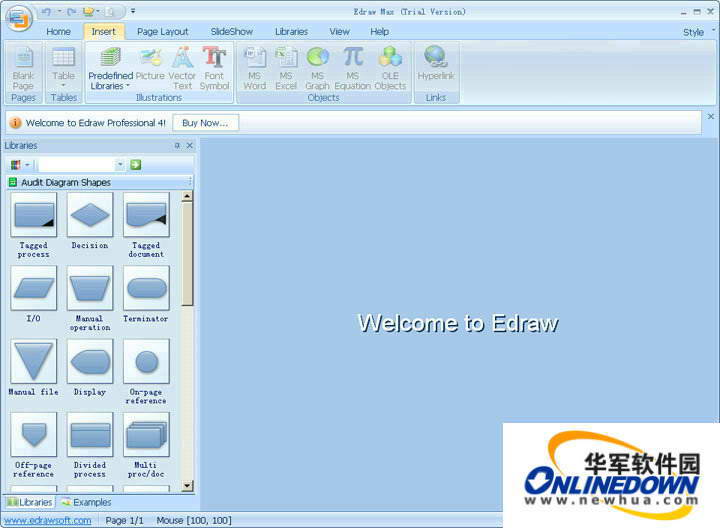Switch to the Examples panel tab

86,502
